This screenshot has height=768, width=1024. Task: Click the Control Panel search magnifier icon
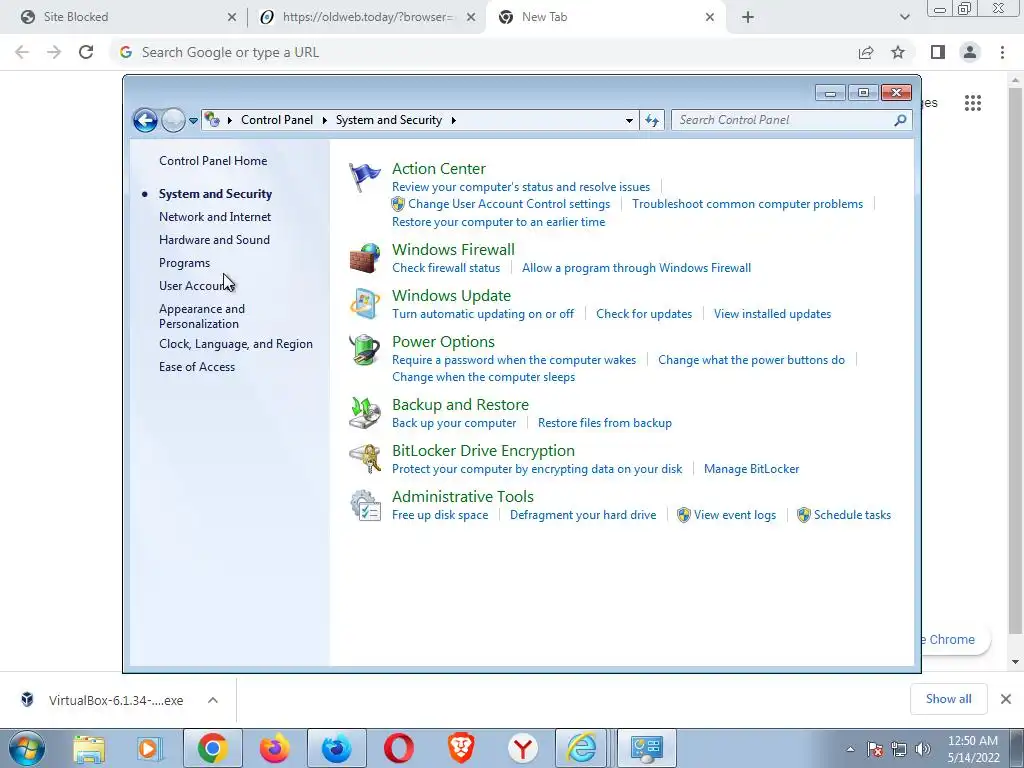[x=900, y=120]
